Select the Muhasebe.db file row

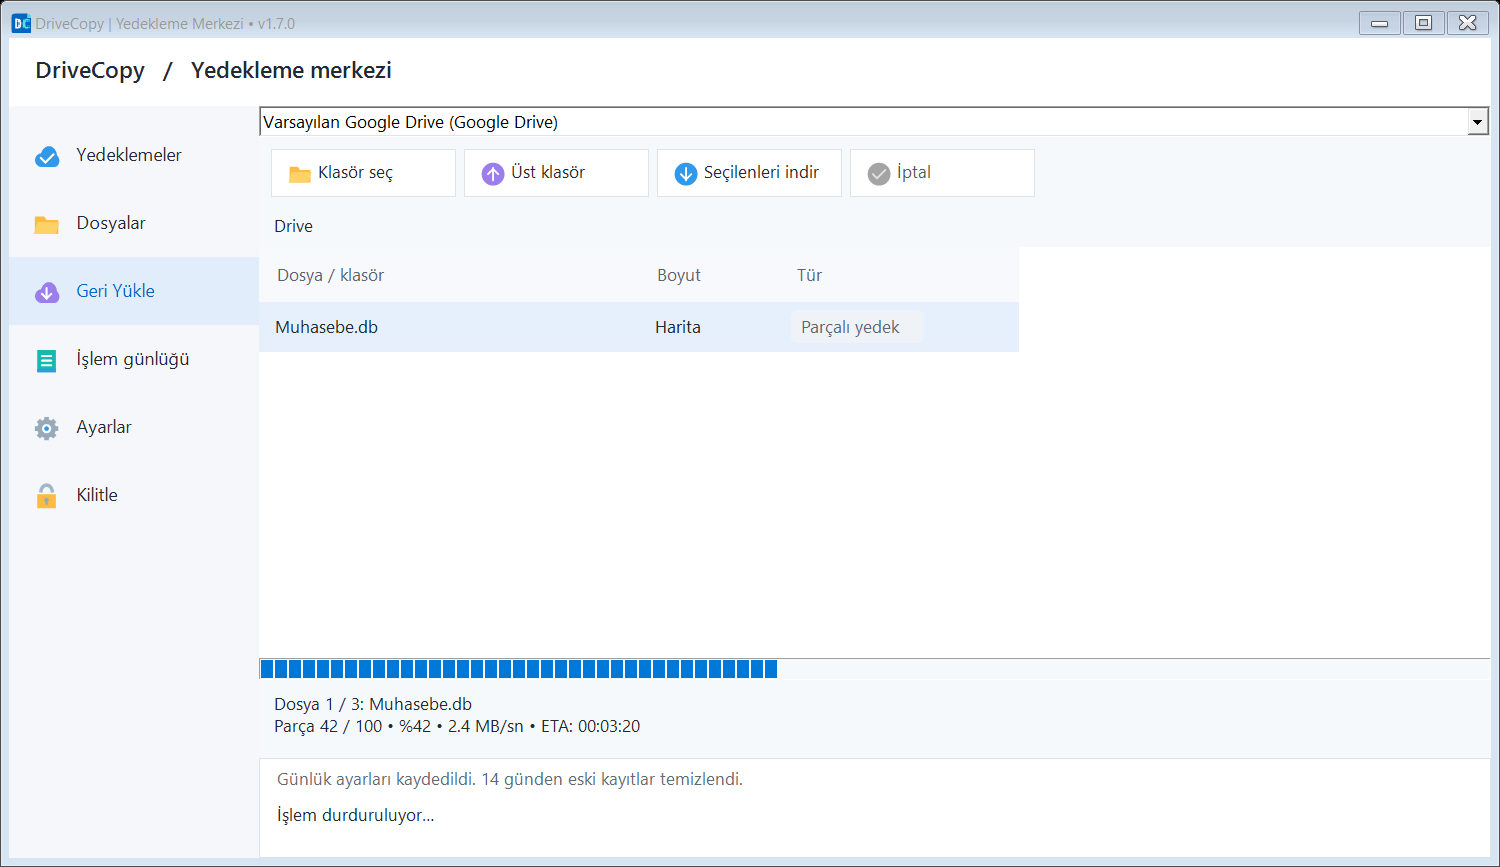pyautogui.click(x=639, y=327)
